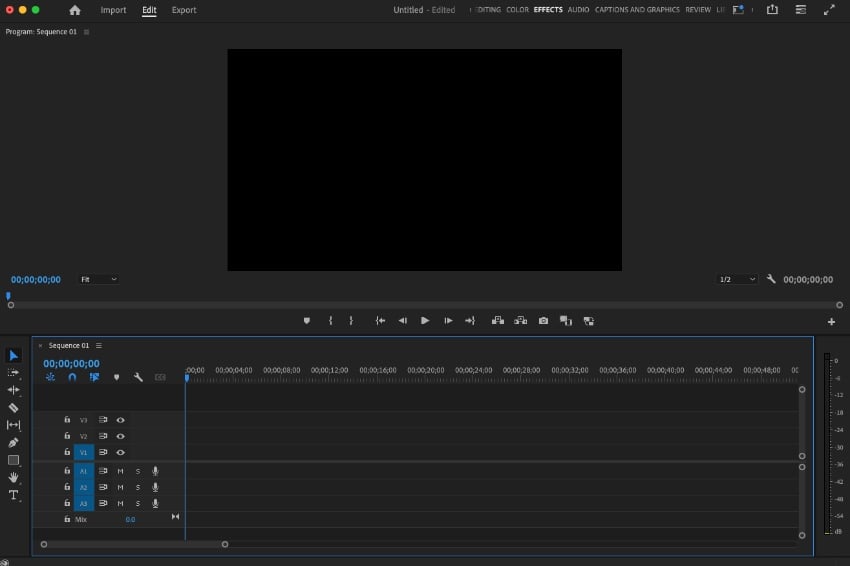The width and height of the screenshot is (850, 566).
Task: Click the Mix track volume value 0.0
Action: click(130, 519)
